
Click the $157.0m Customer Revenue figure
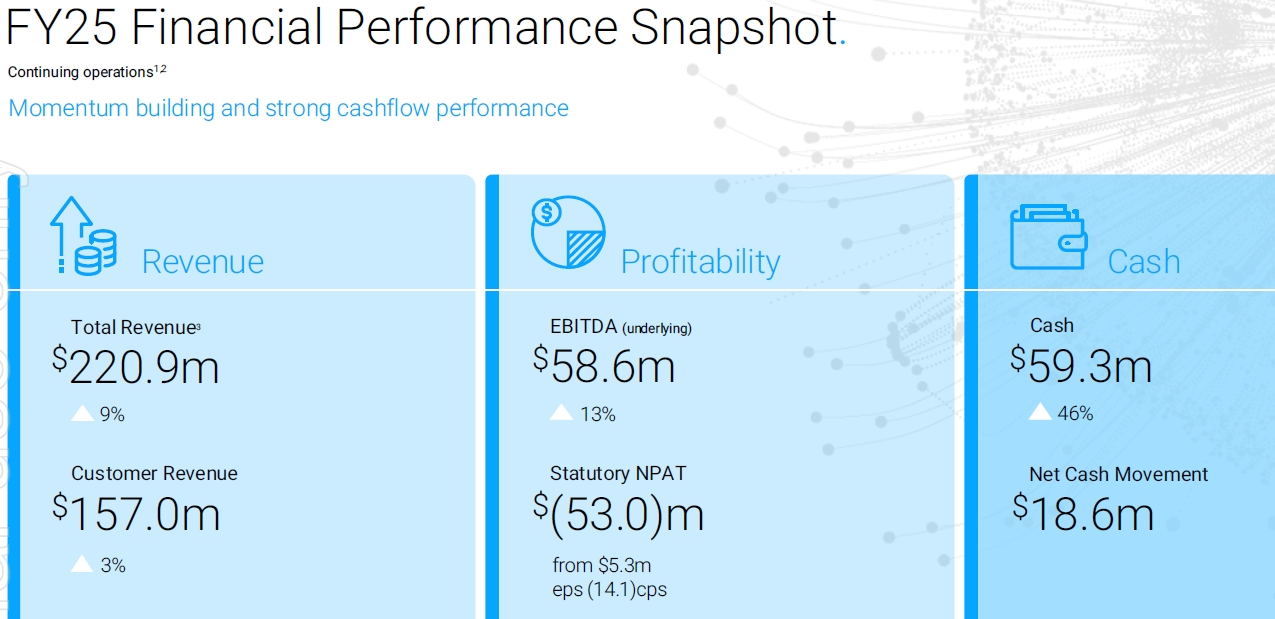(x=136, y=514)
